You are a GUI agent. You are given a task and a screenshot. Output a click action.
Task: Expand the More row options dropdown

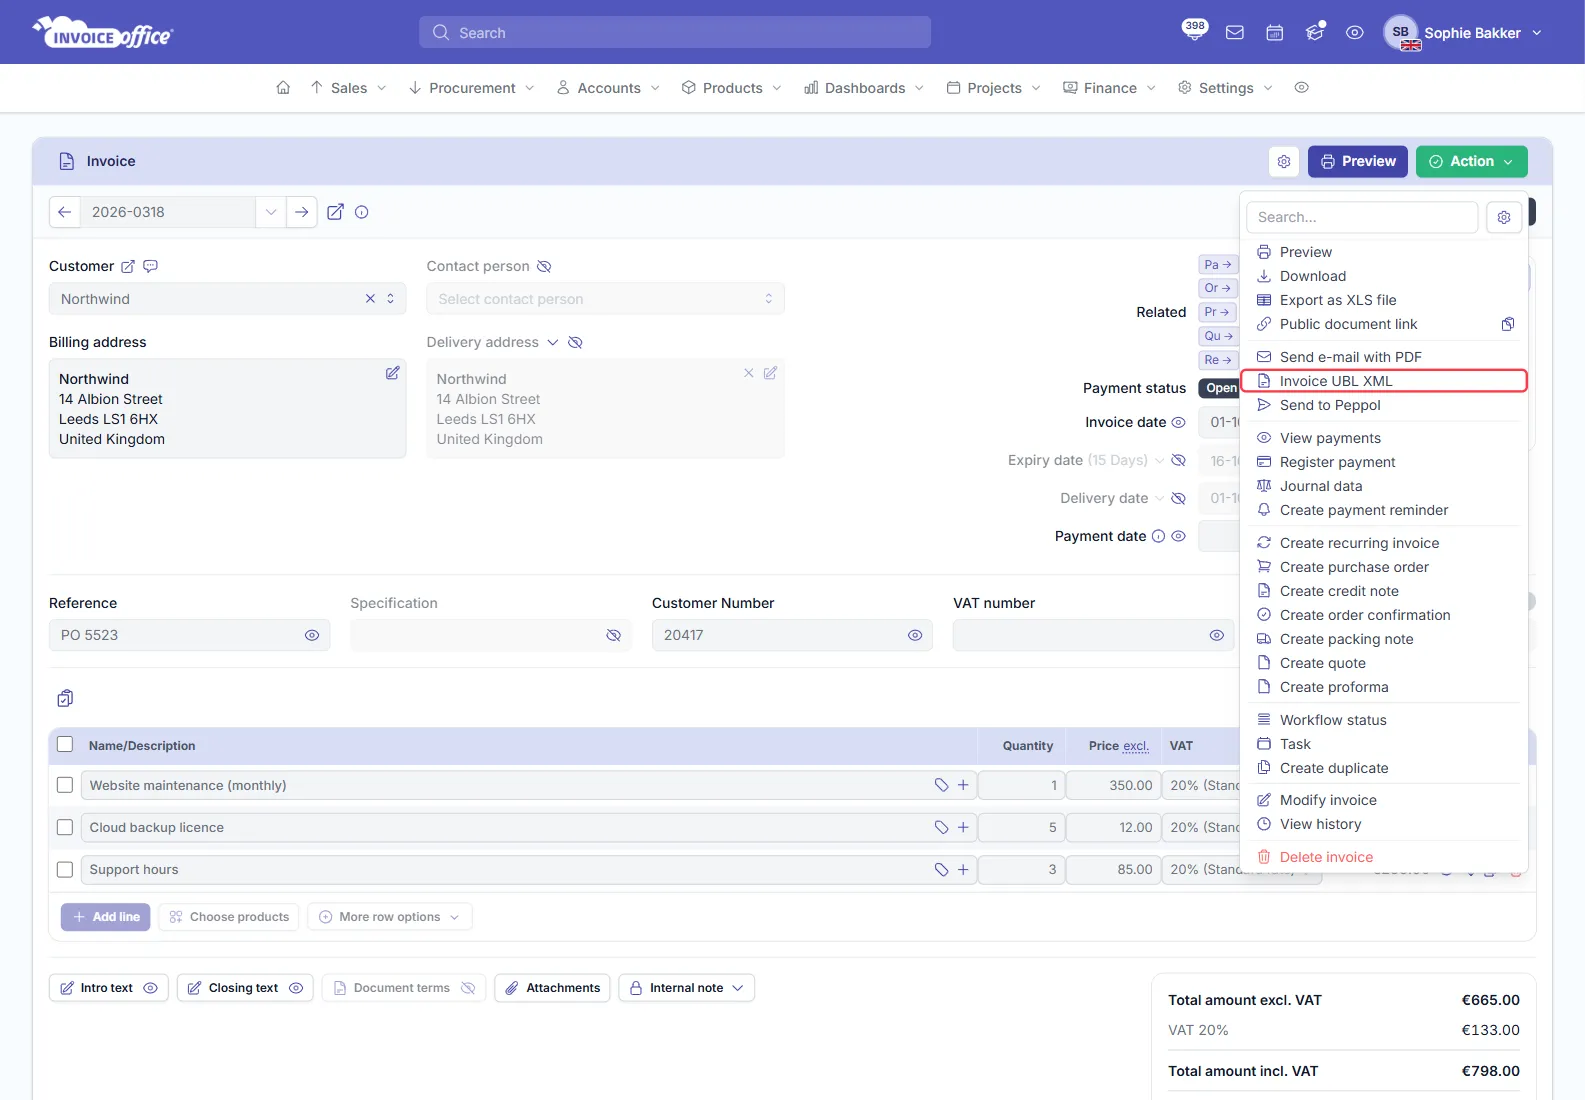click(390, 917)
